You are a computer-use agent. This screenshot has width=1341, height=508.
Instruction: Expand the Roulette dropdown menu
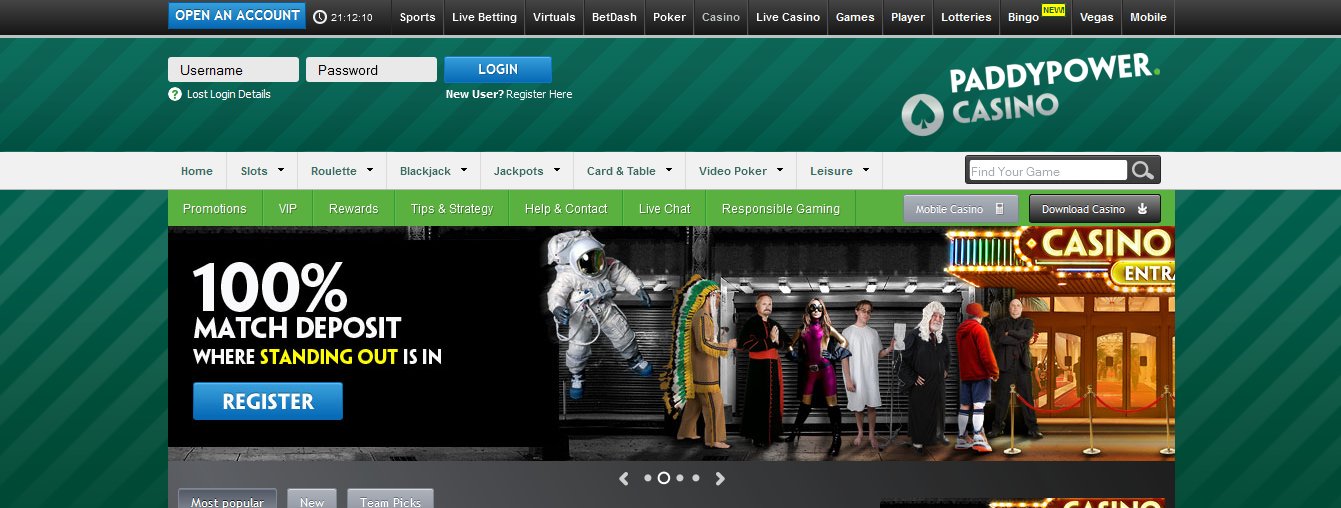pos(342,171)
